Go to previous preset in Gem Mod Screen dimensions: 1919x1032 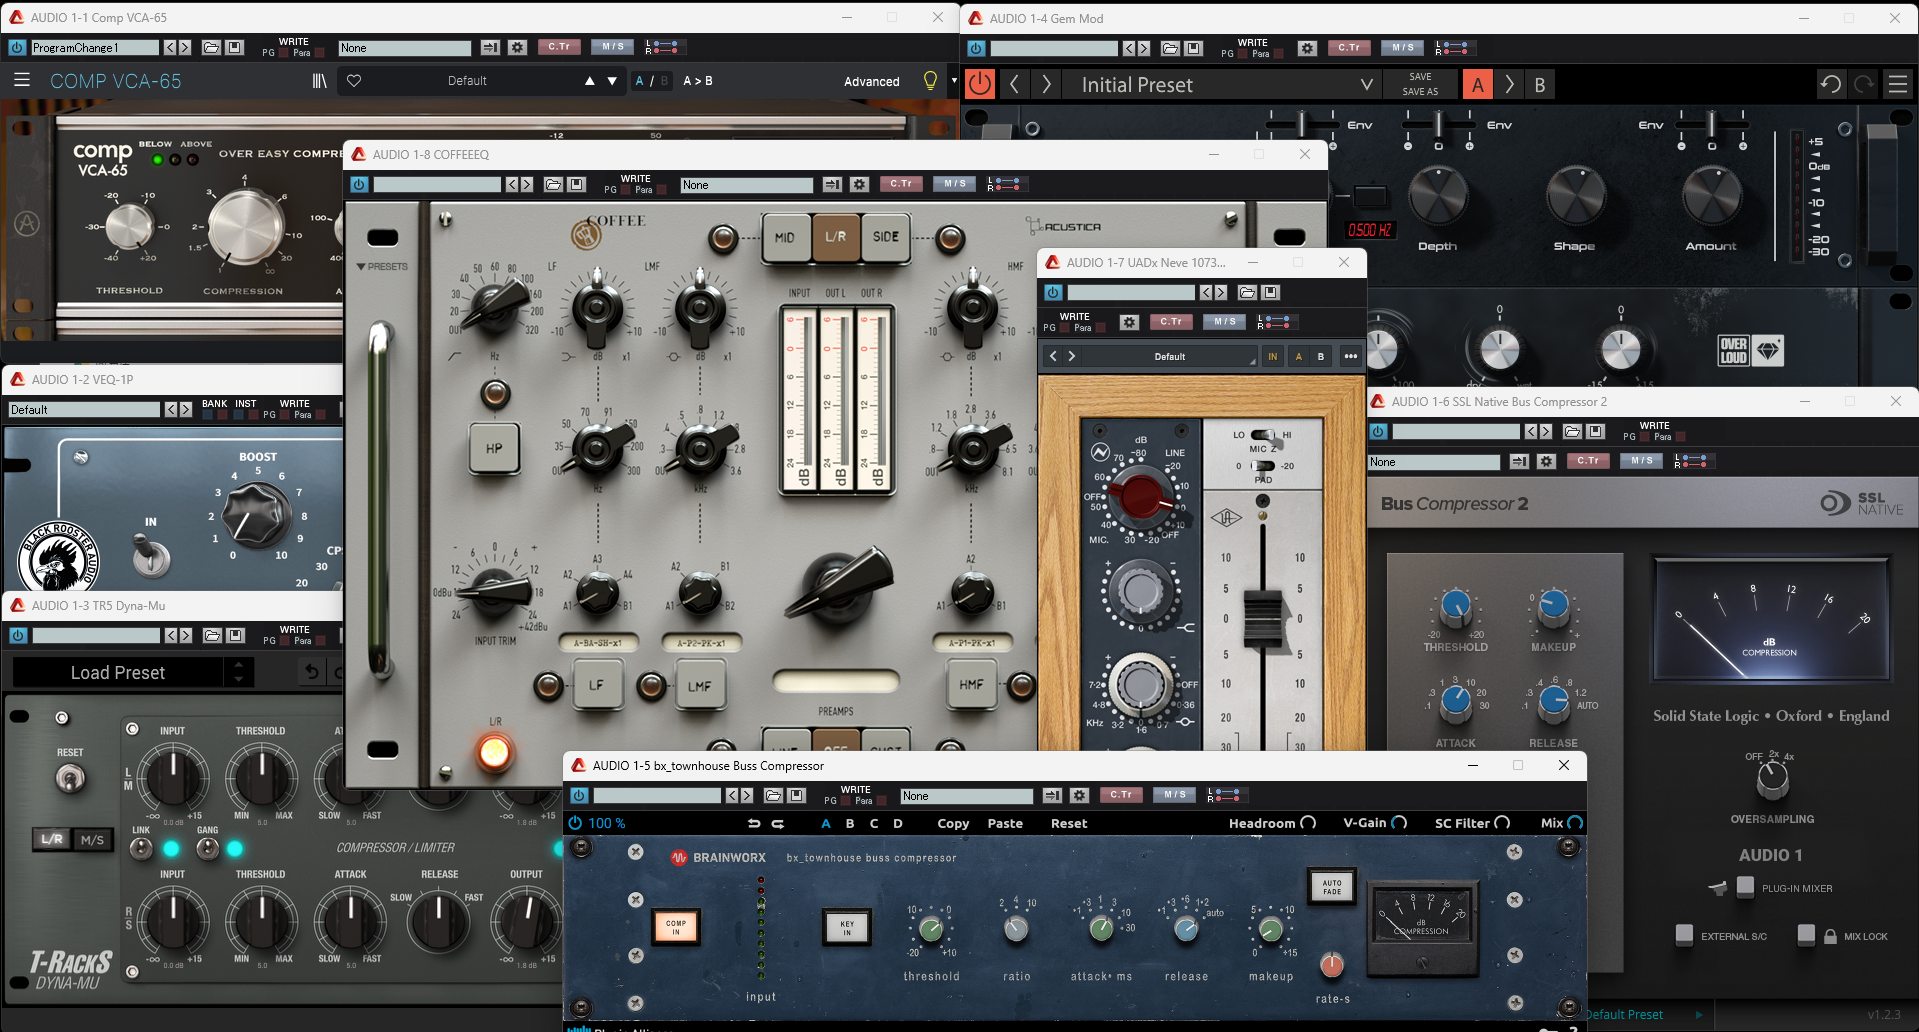(1014, 85)
